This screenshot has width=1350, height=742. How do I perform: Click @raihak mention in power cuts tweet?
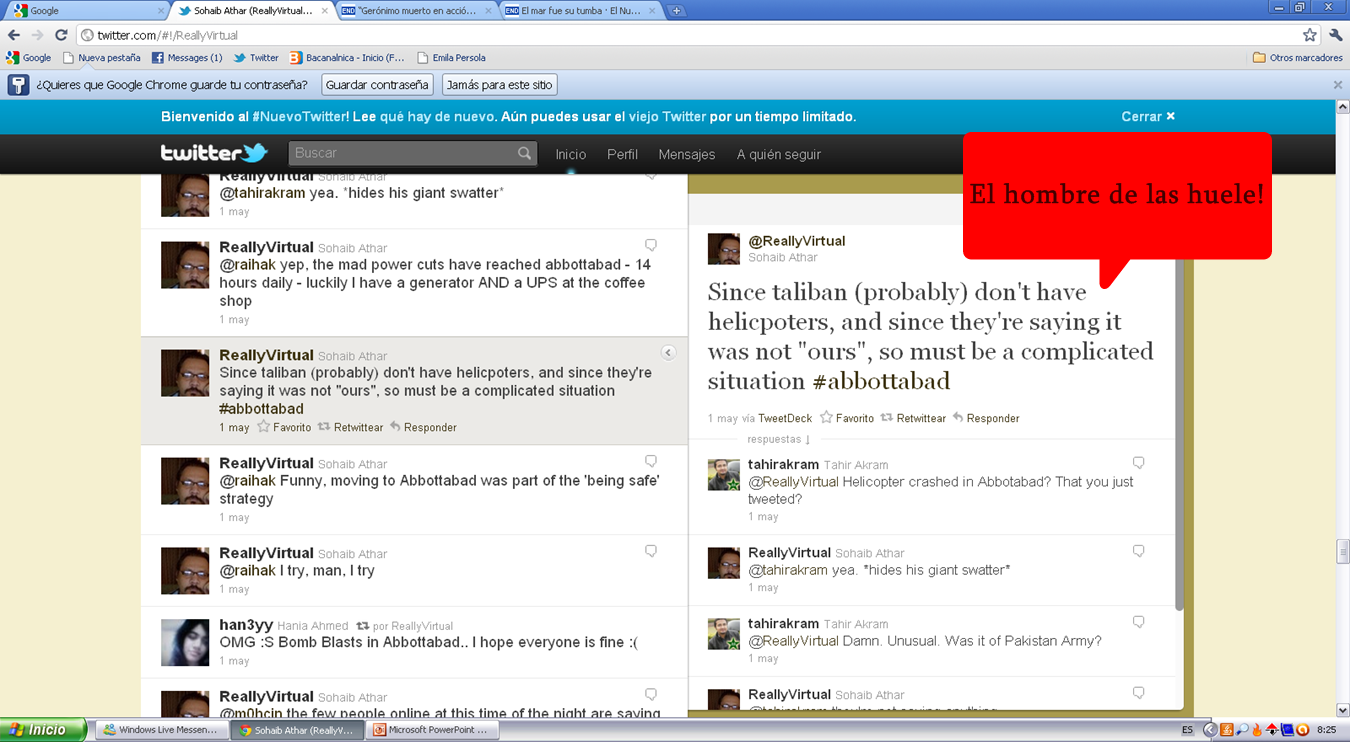pyautogui.click(x=247, y=265)
